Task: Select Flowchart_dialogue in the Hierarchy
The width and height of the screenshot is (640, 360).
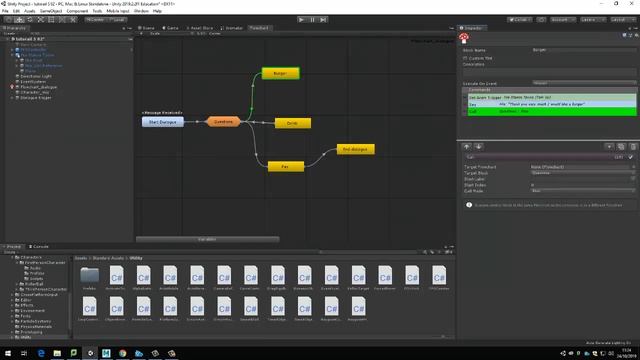Action: pyautogui.click(x=39, y=87)
